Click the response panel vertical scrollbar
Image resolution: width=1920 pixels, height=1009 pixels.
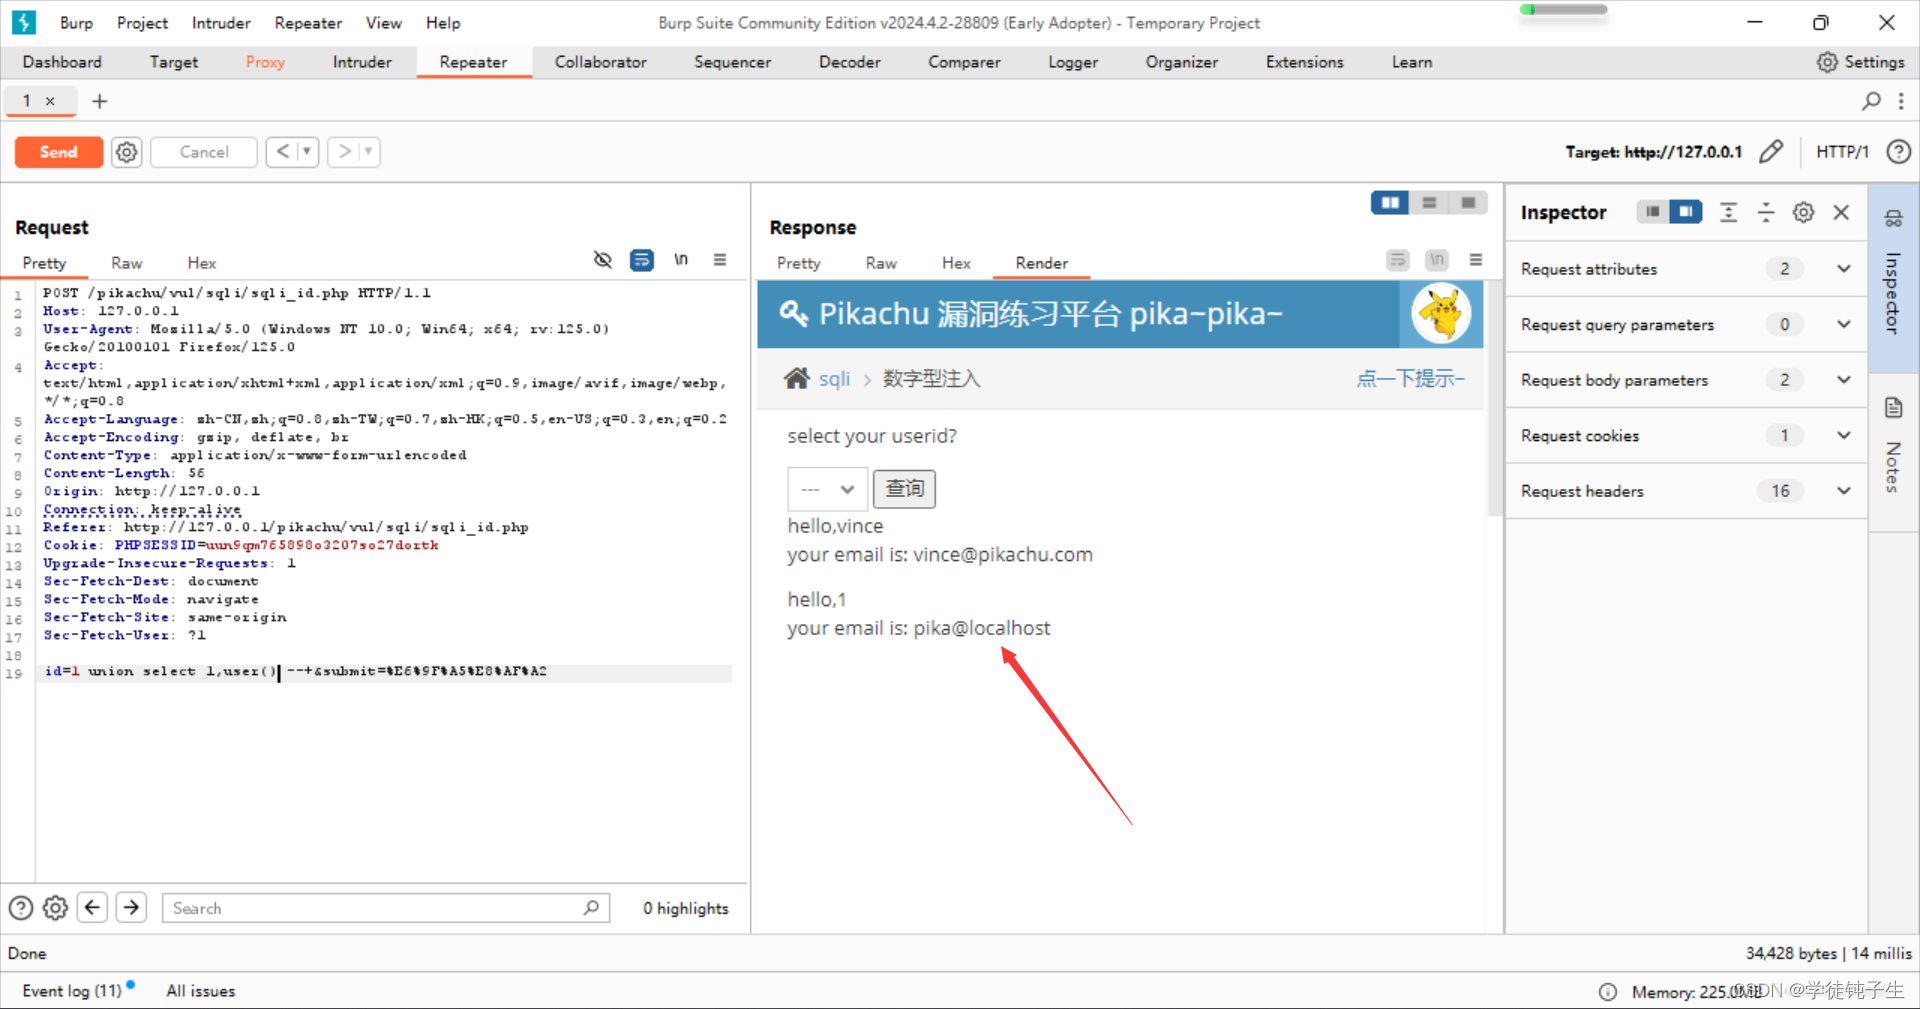1495,398
